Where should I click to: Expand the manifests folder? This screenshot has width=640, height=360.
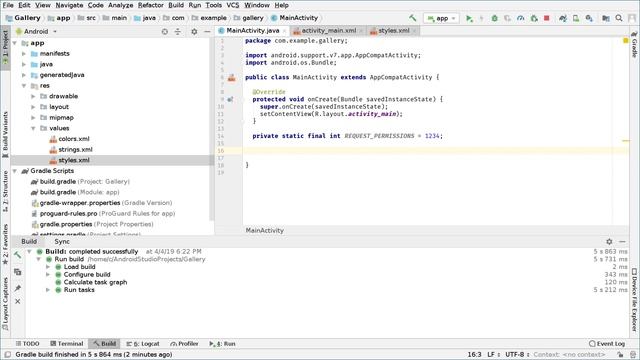pyautogui.click(x=24, y=54)
